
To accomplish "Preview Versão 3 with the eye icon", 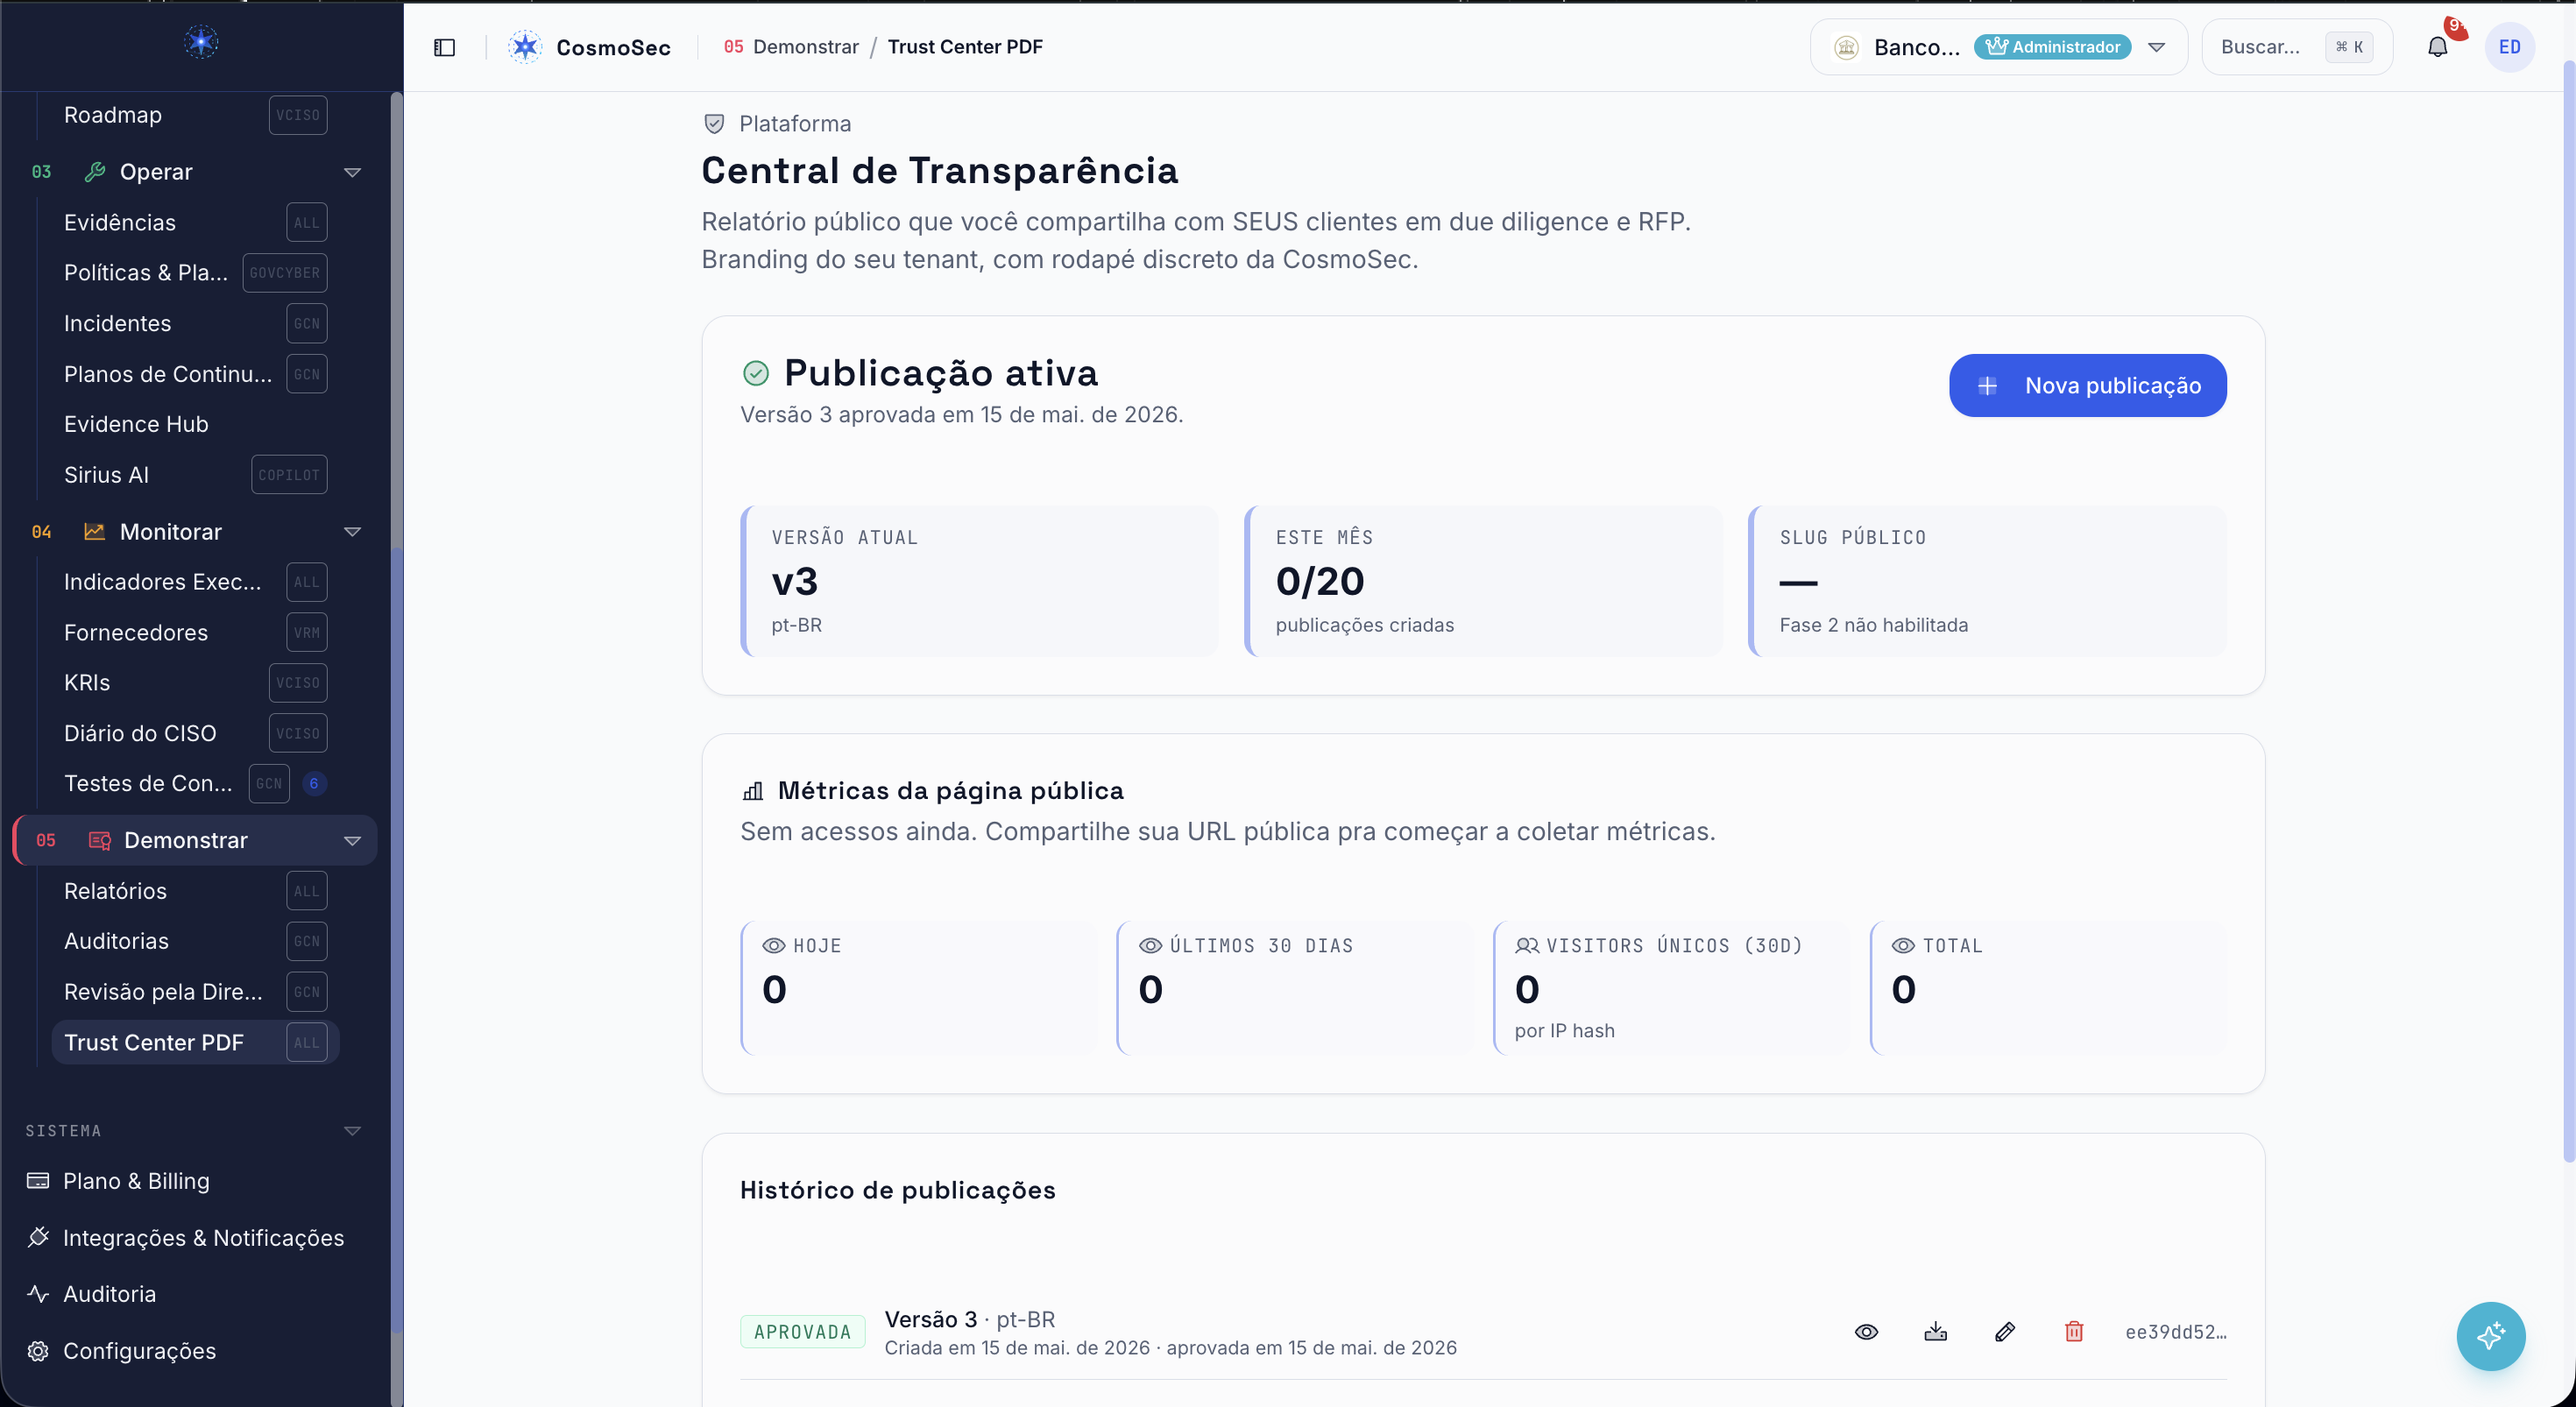I will coord(1866,1331).
